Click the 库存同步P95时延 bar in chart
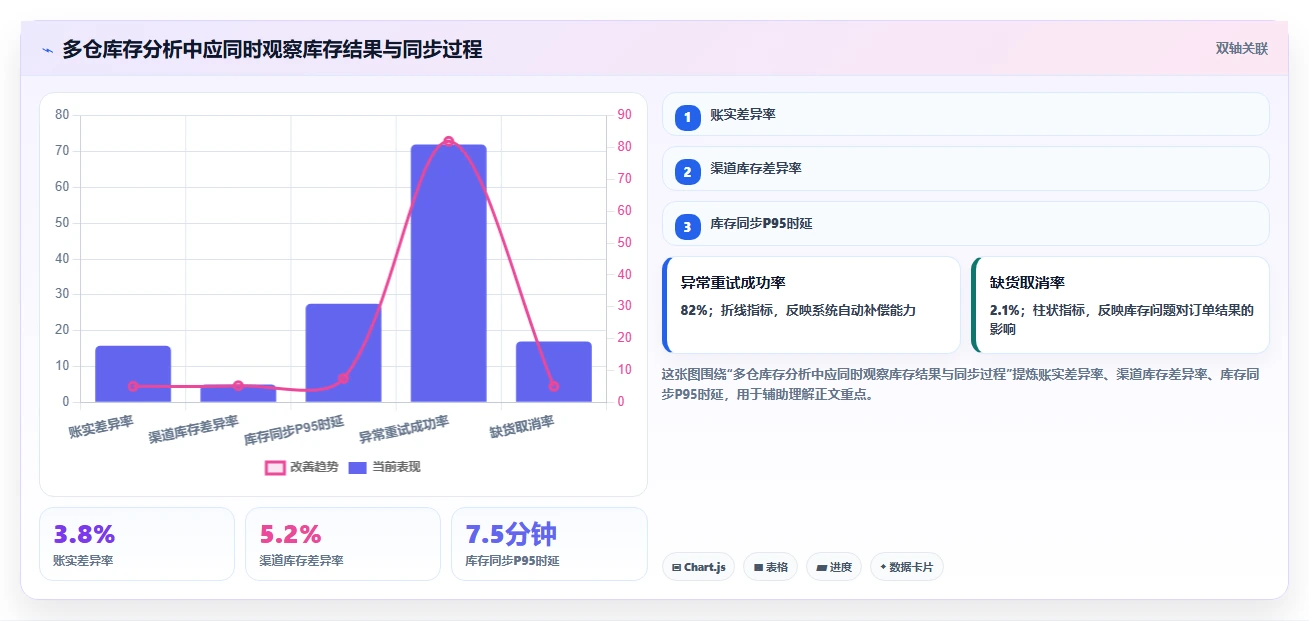Image resolution: width=1309 pixels, height=621 pixels. [x=343, y=353]
